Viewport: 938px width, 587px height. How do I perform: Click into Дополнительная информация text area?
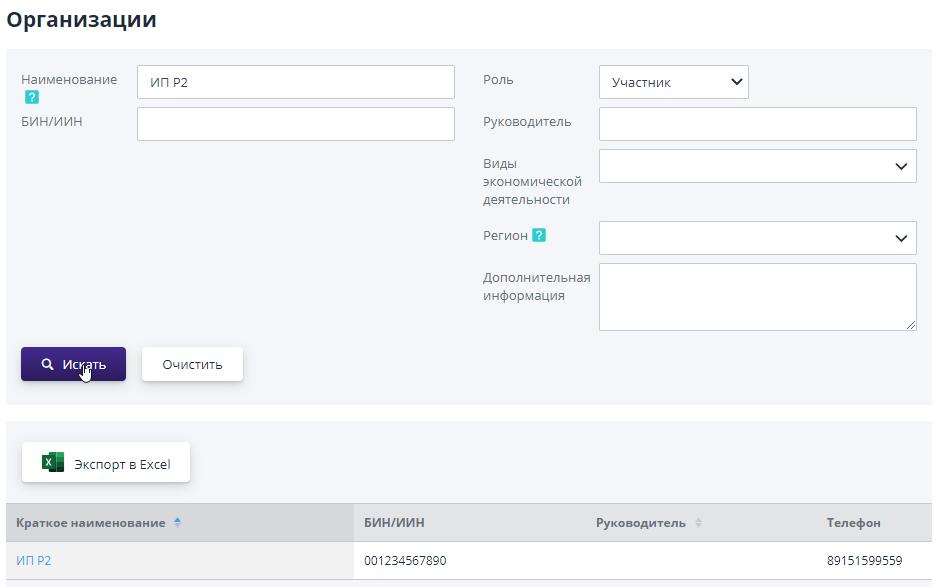[757, 296]
